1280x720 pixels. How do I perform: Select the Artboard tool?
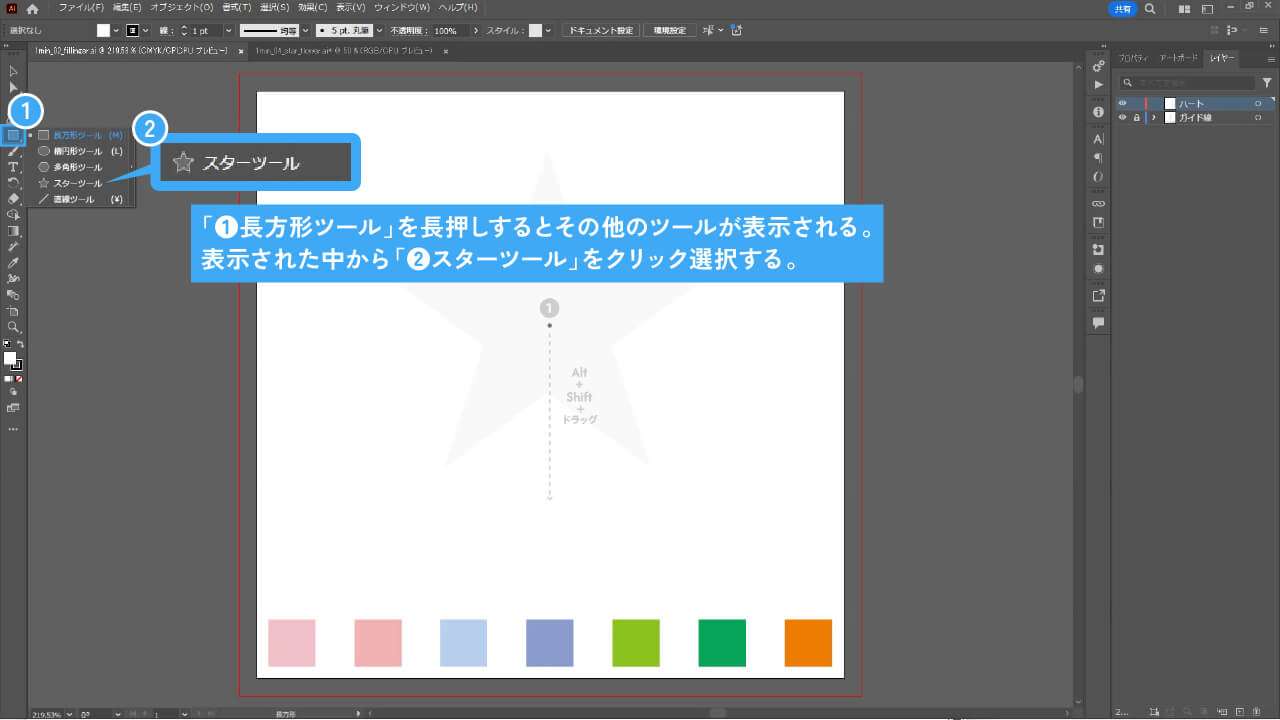(x=13, y=311)
